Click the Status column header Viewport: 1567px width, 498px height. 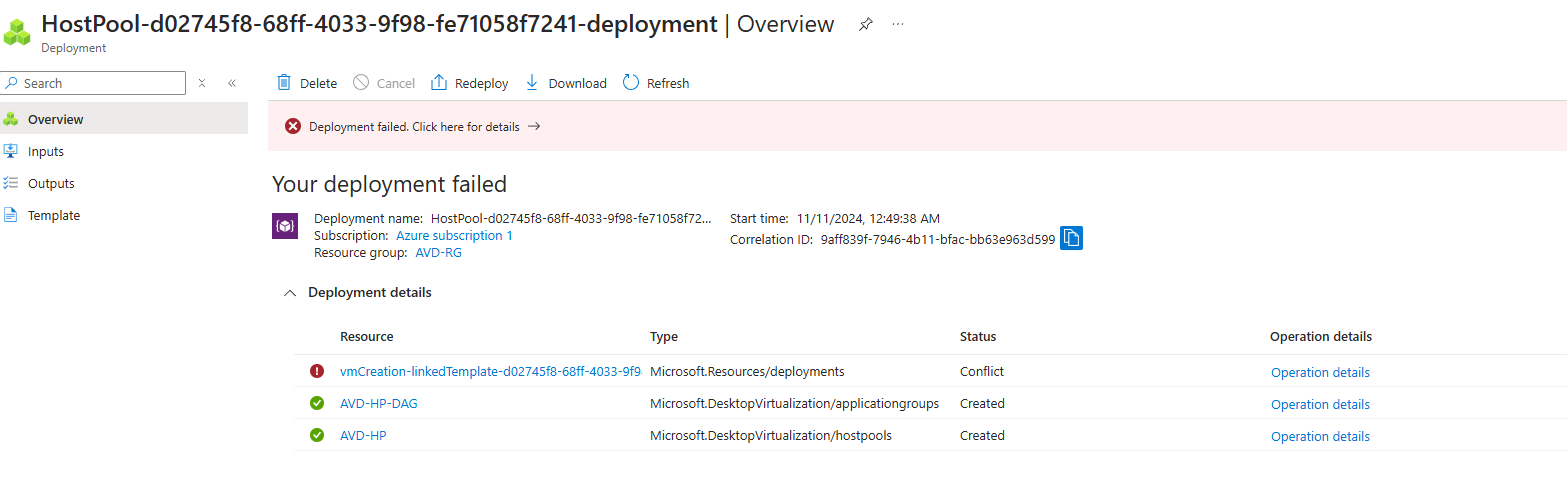point(978,336)
